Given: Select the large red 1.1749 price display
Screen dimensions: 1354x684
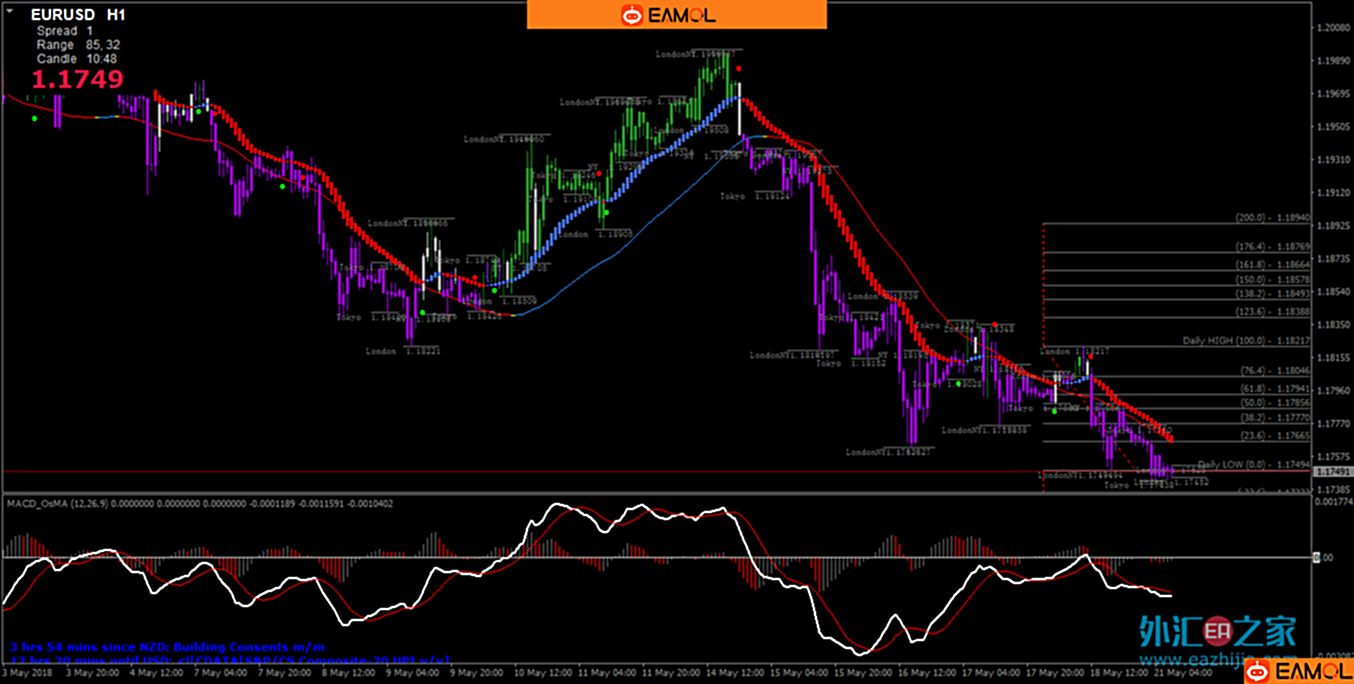Looking at the screenshot, I should pyautogui.click(x=78, y=79).
